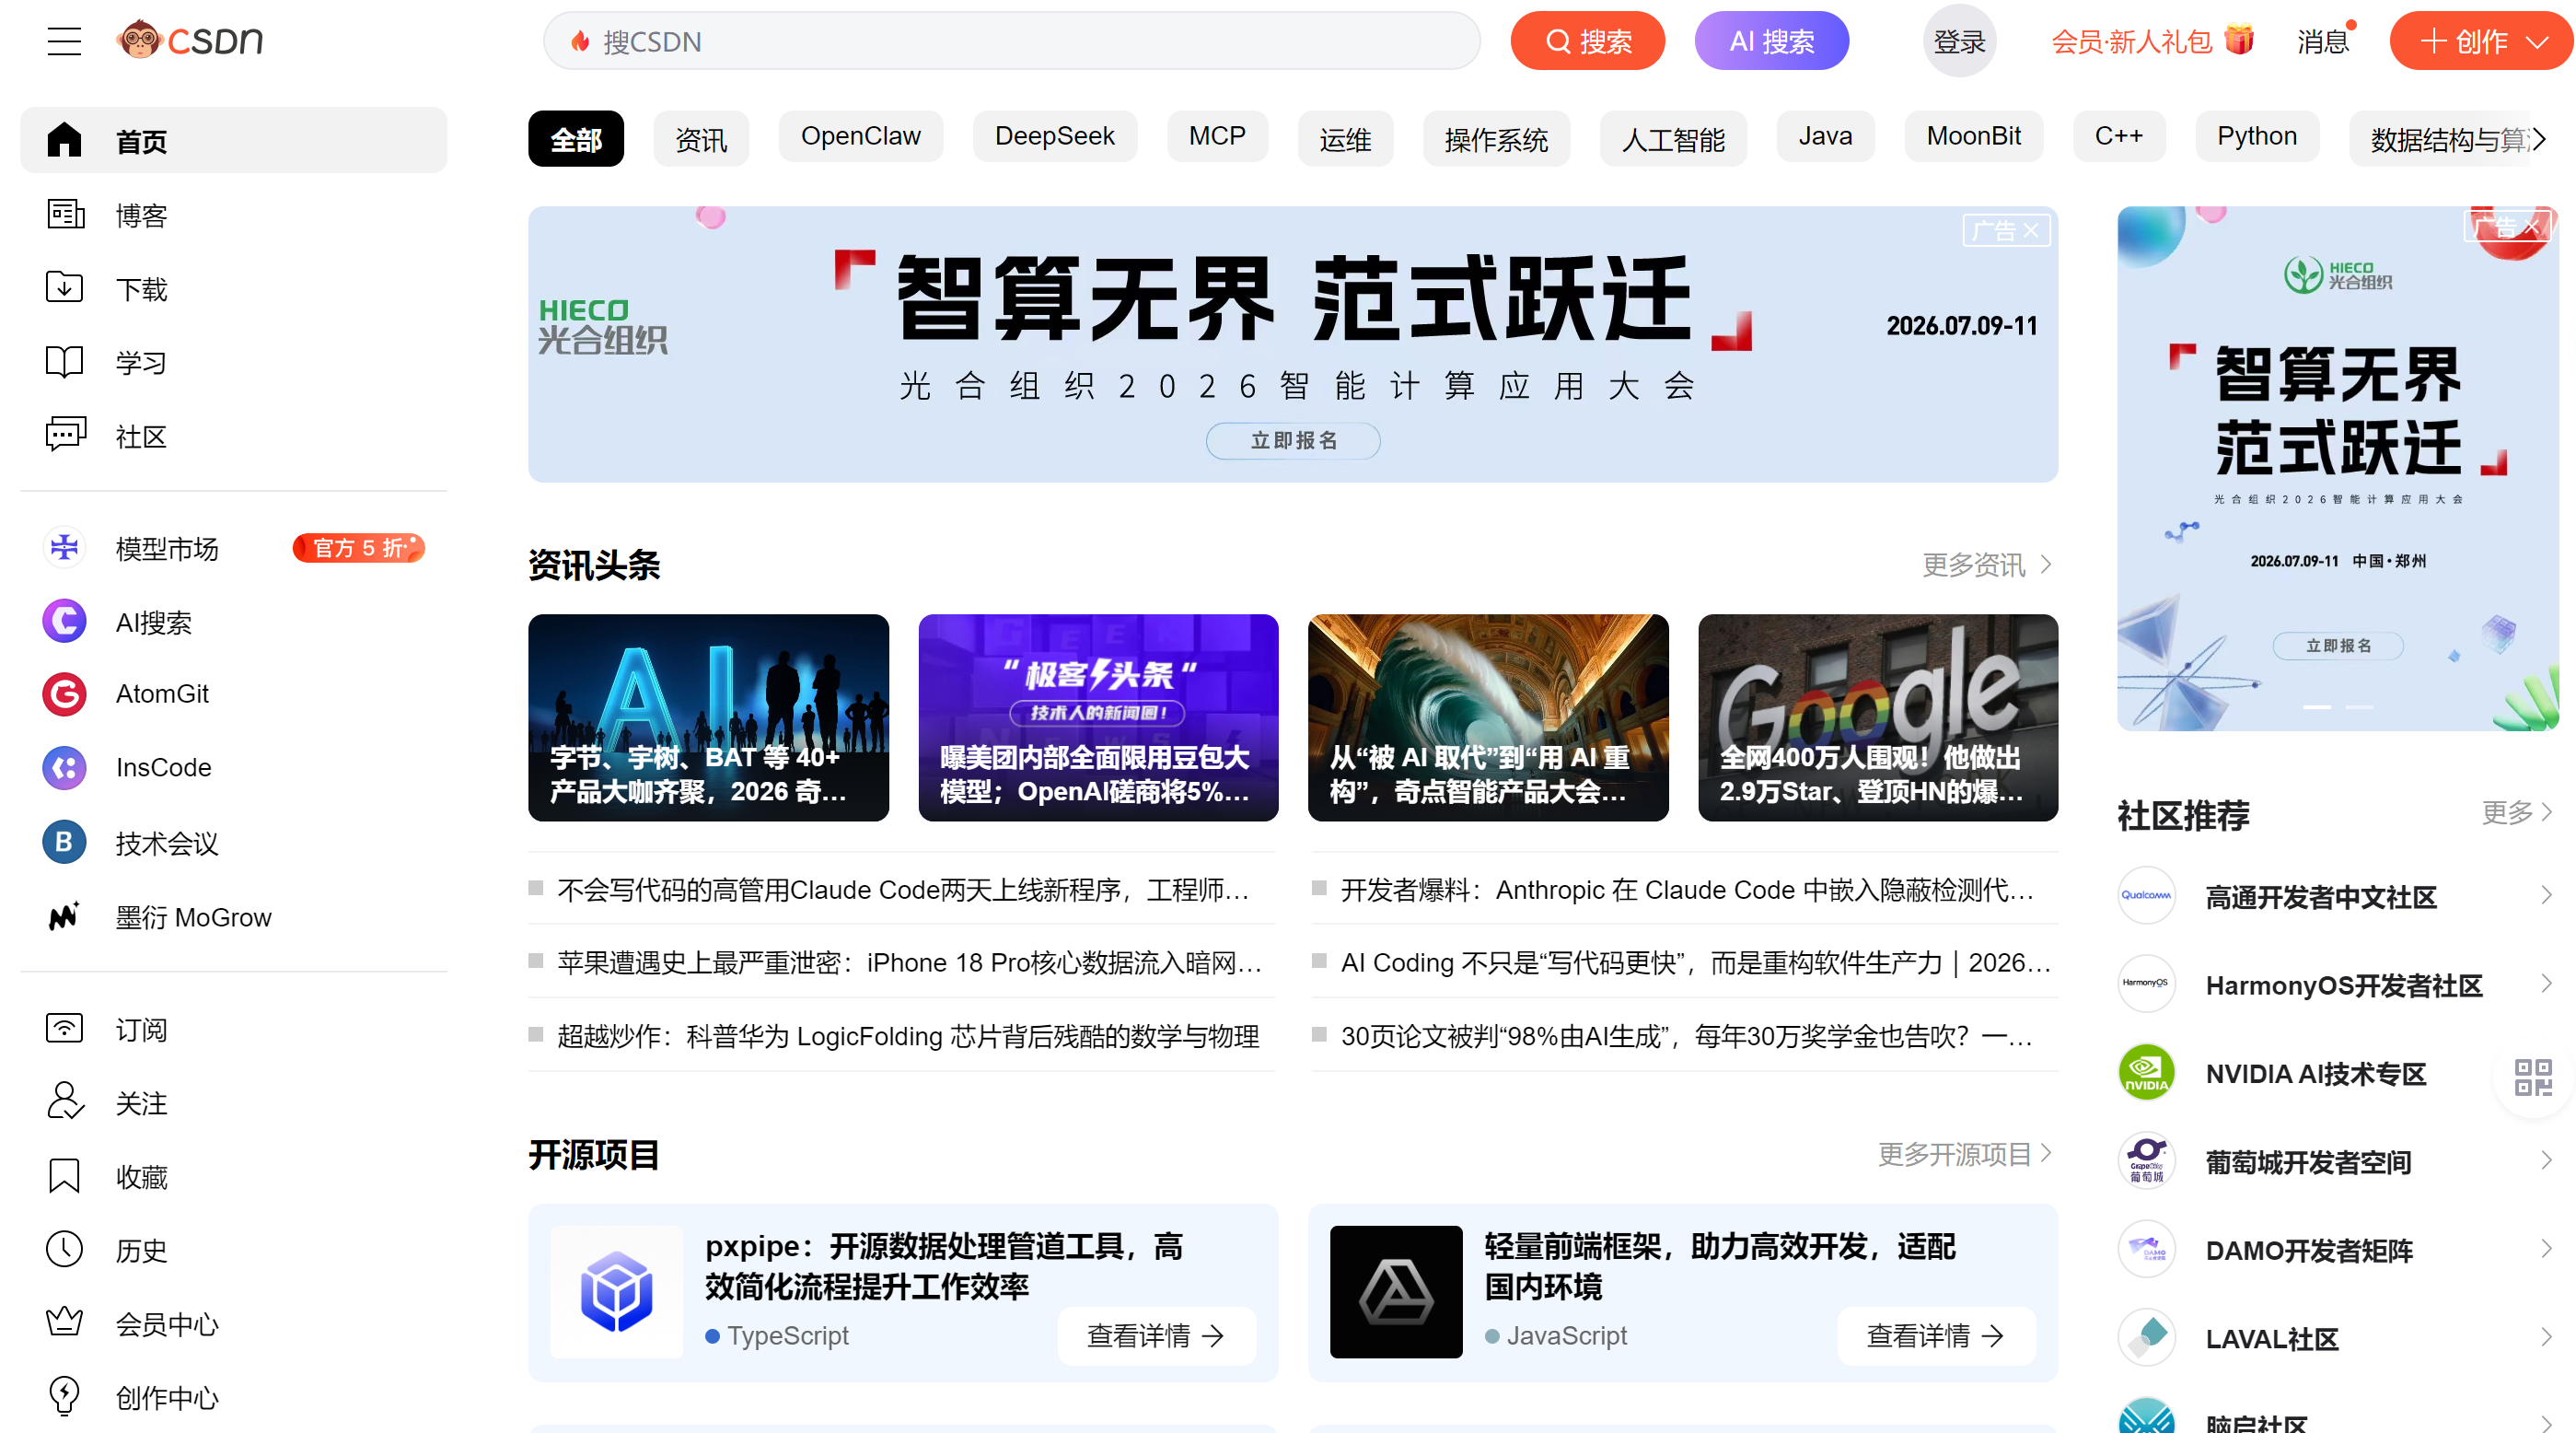Open AI搜索 purple C icon
This screenshot has height=1433, width=2576.
(x=64, y=621)
